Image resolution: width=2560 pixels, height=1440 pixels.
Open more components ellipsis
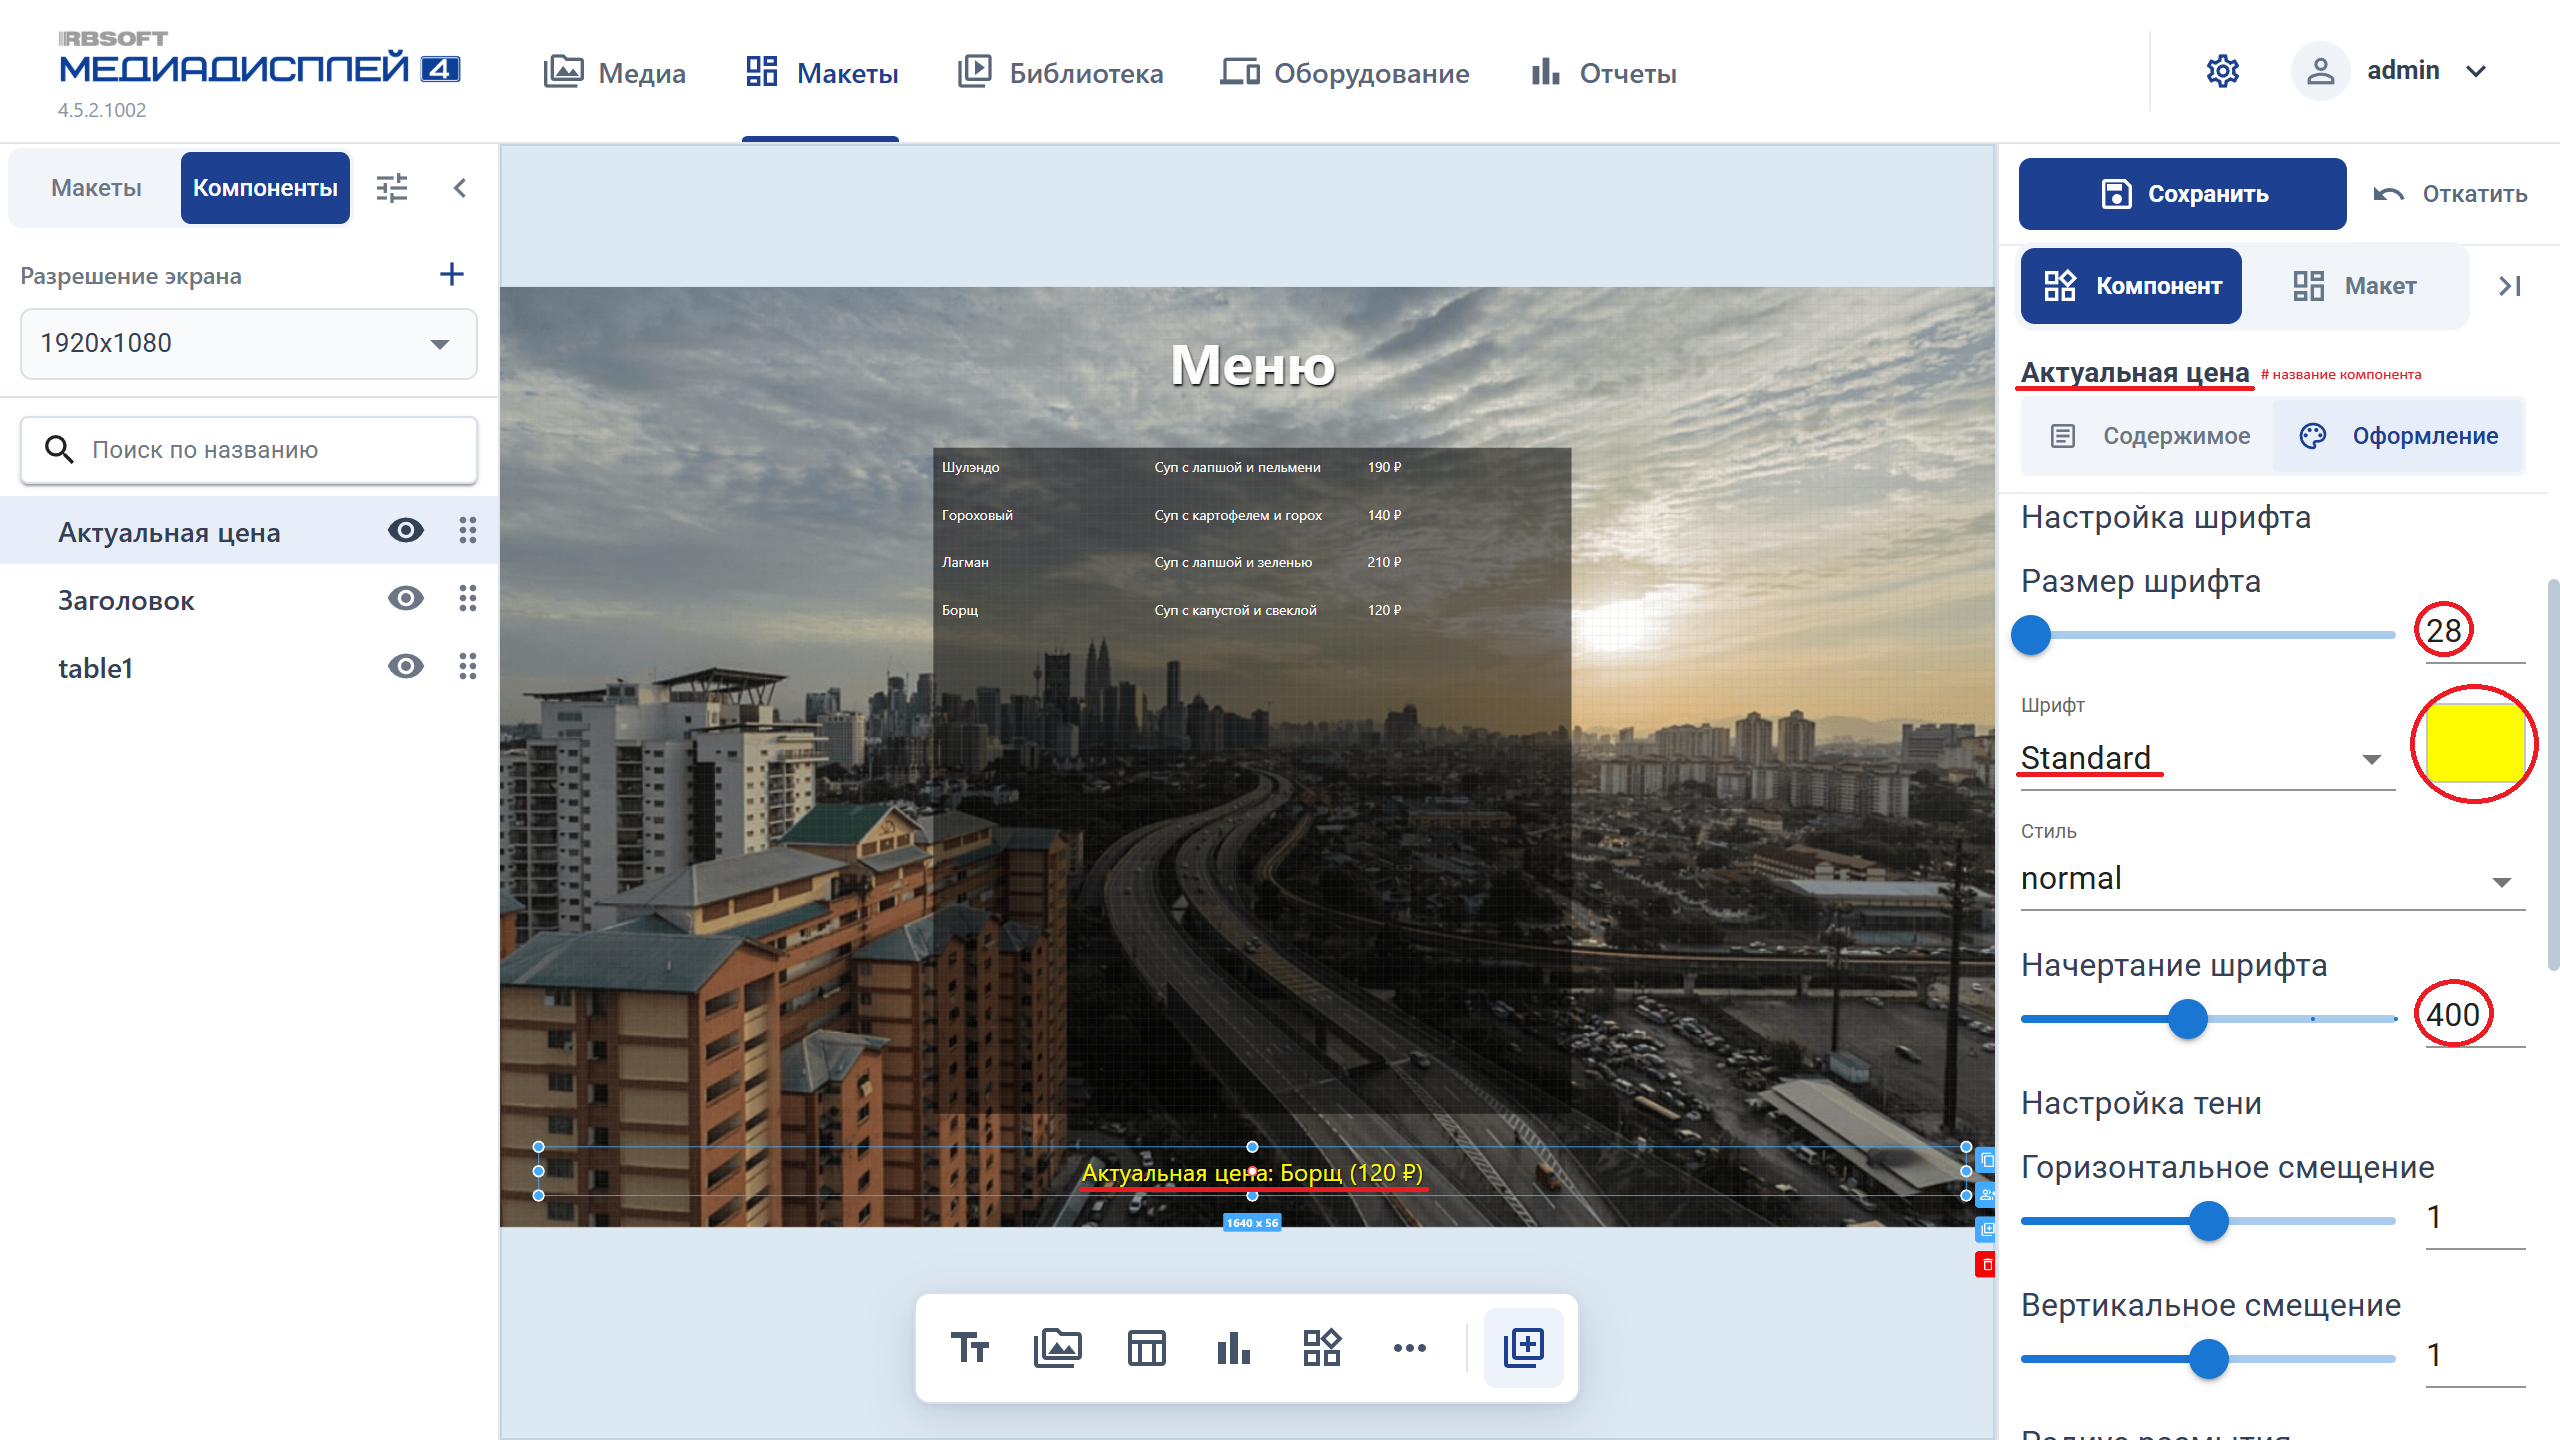point(1410,1348)
